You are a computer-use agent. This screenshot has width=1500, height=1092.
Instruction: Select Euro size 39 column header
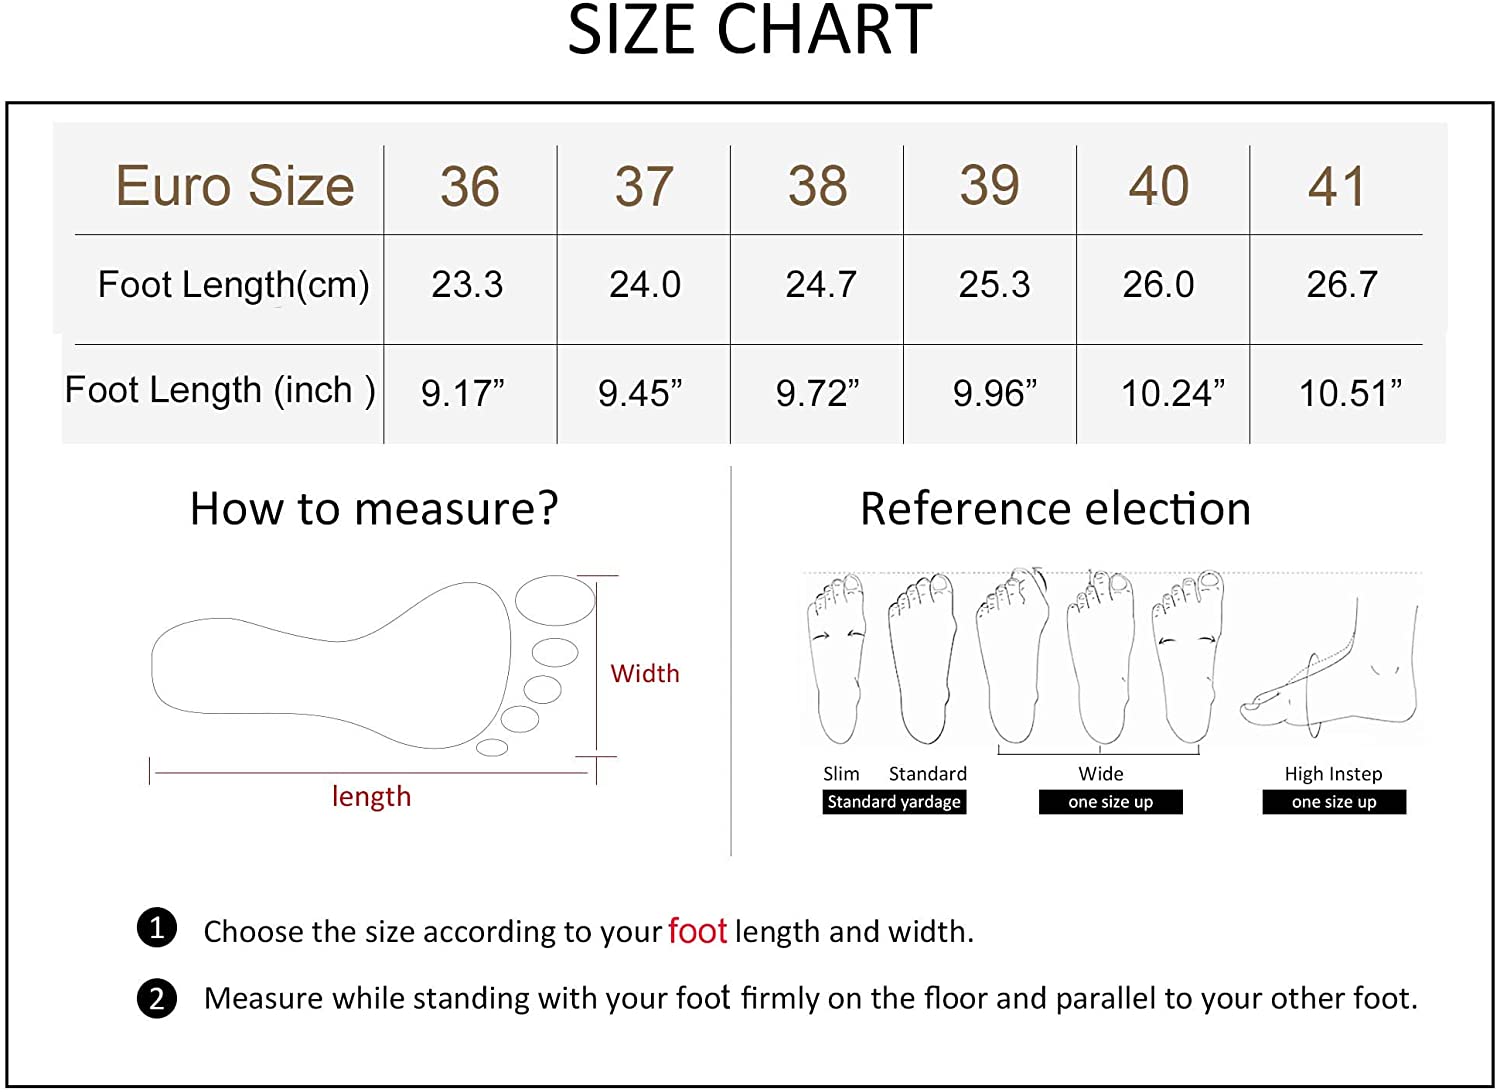[x=990, y=185]
